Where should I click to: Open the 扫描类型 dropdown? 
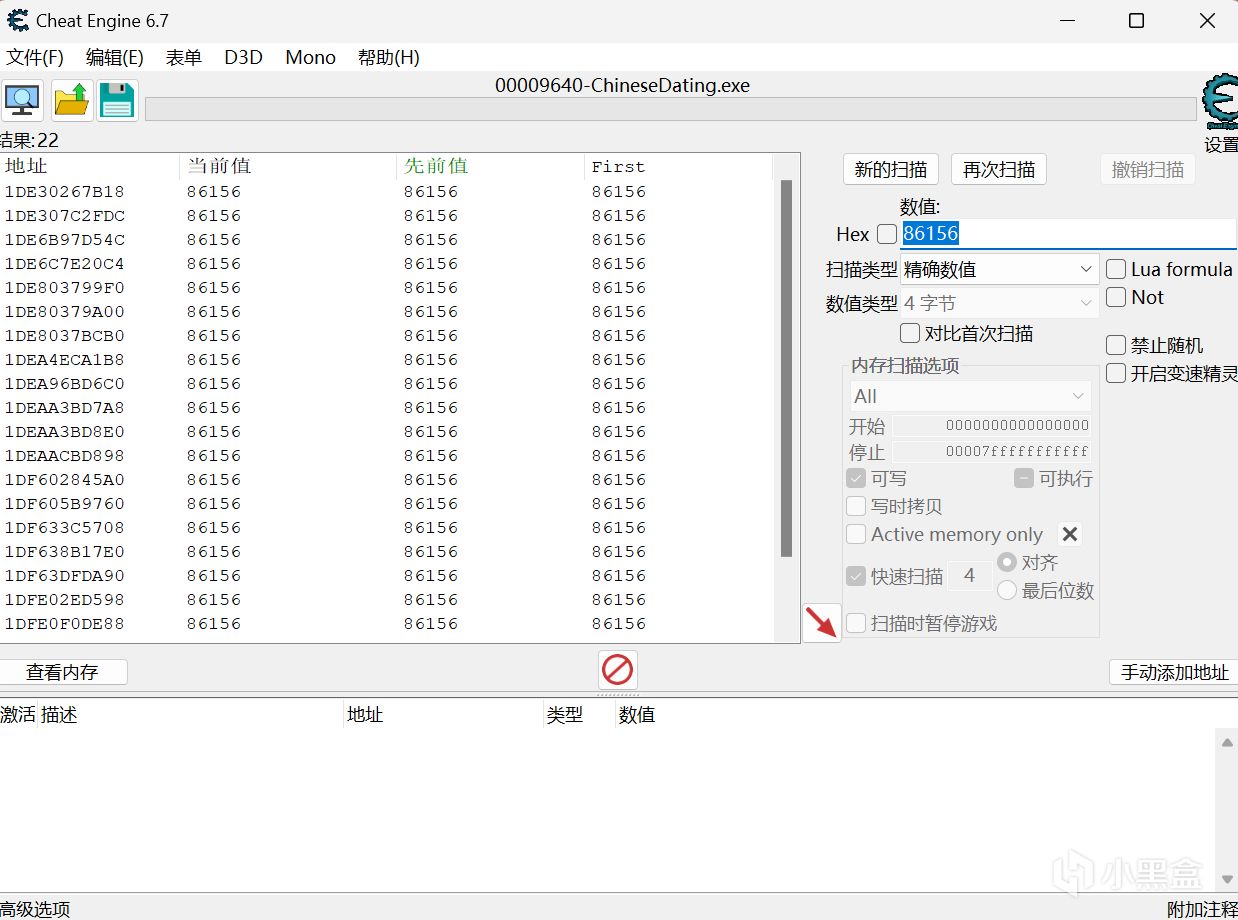click(1000, 269)
